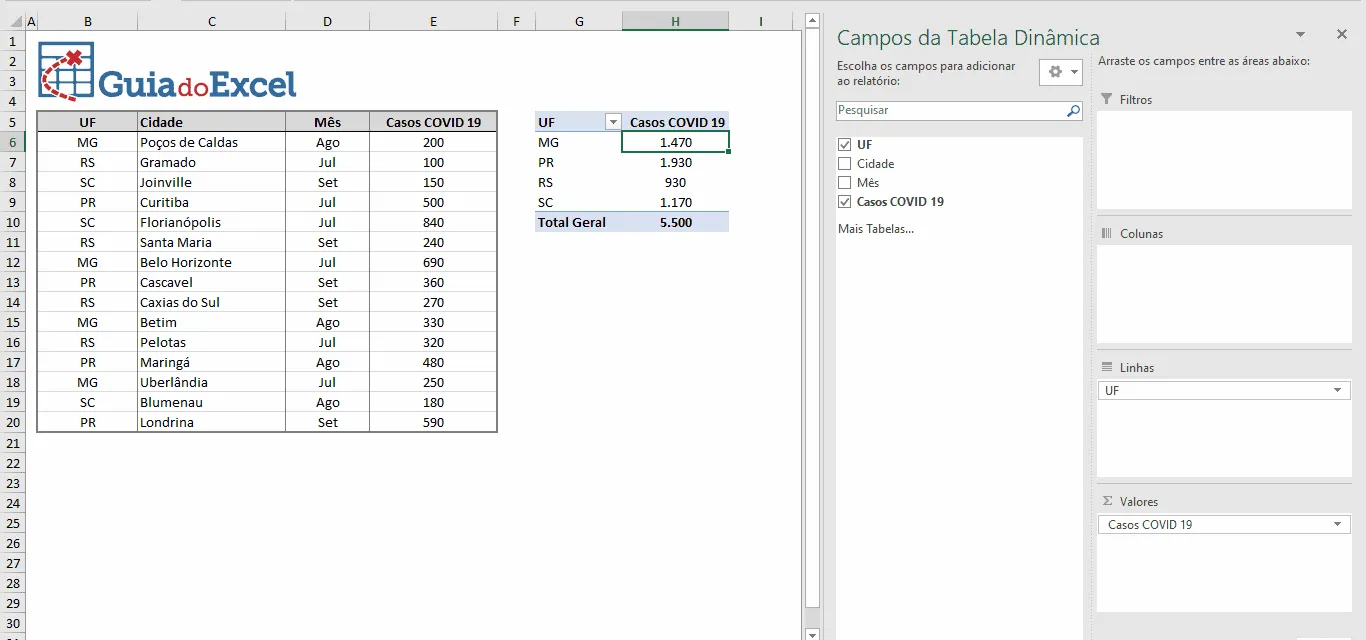Click the select-all corner of the sheet
Screen dimensions: 1366x640
[11, 21]
